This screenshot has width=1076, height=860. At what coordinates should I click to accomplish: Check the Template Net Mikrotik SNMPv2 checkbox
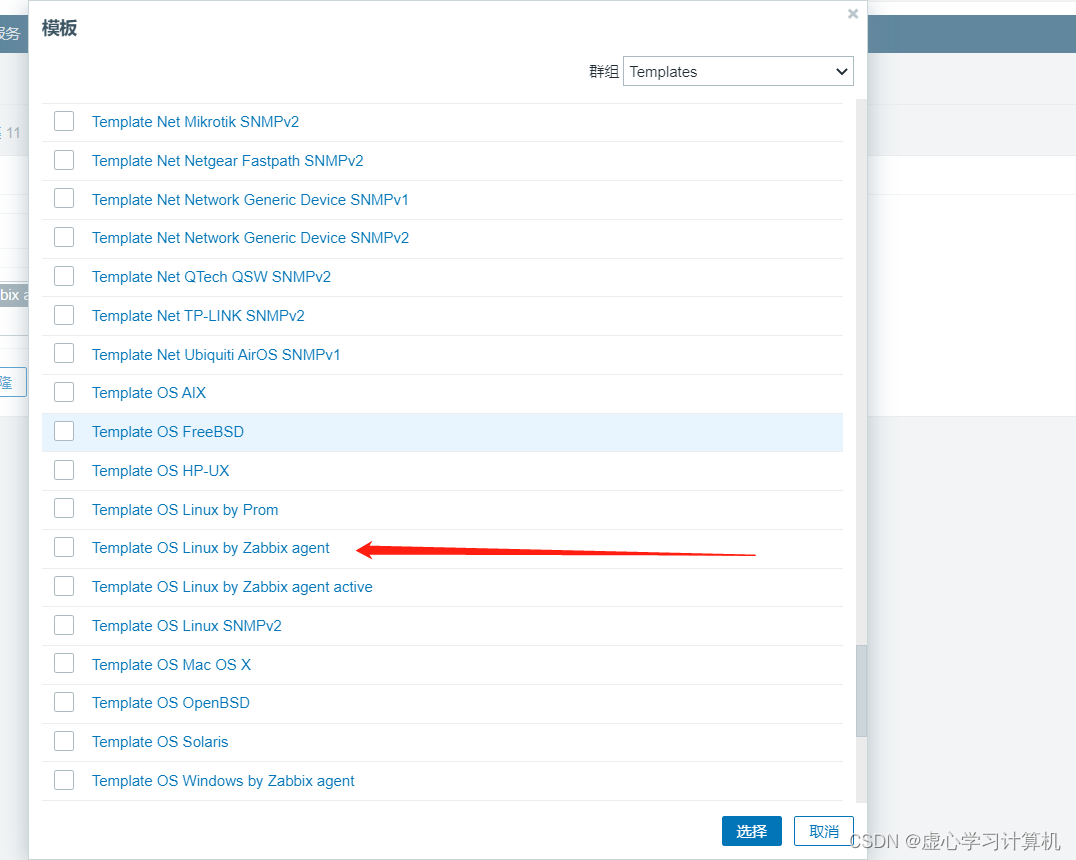pyautogui.click(x=64, y=121)
